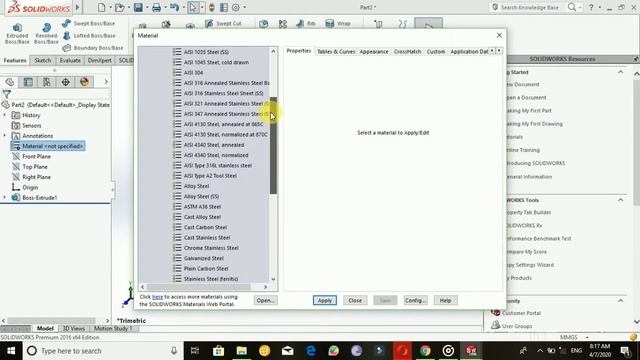
Task: Open the dropdown arrow next to Open
Action: (x=129, y=7)
